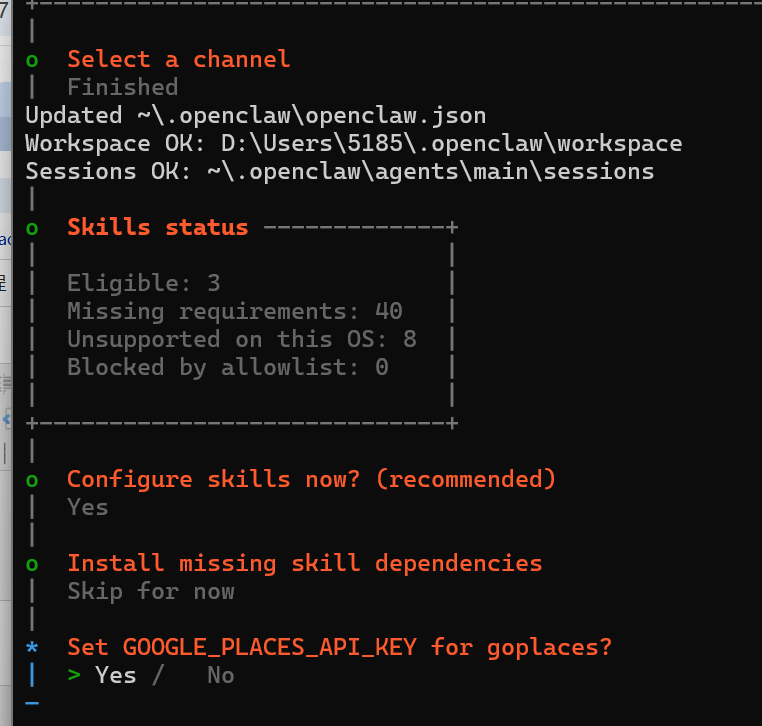Viewport: 762px width, 726px height.
Task: Click the Finished status under Select a channel
Action: pyautogui.click(x=122, y=87)
